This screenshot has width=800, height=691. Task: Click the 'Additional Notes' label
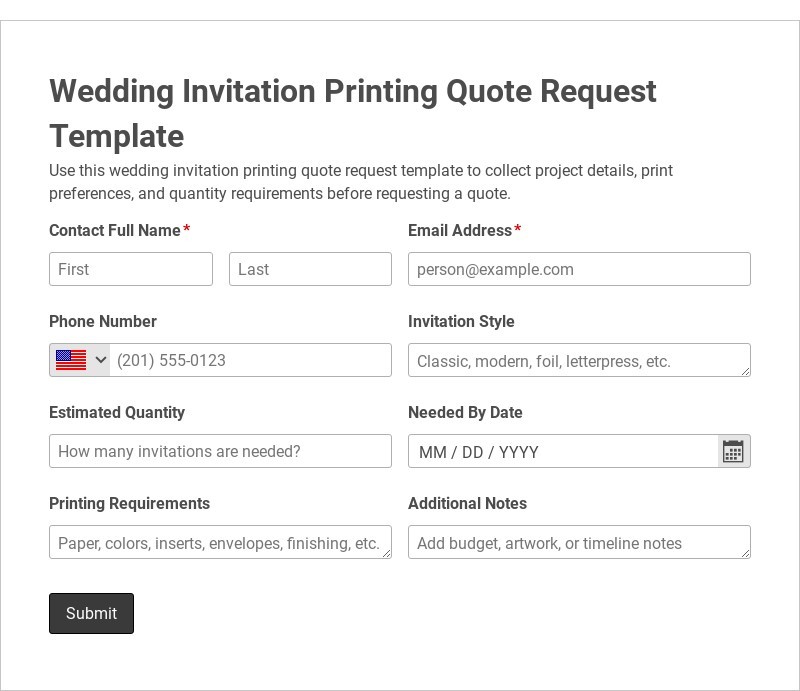tap(467, 503)
